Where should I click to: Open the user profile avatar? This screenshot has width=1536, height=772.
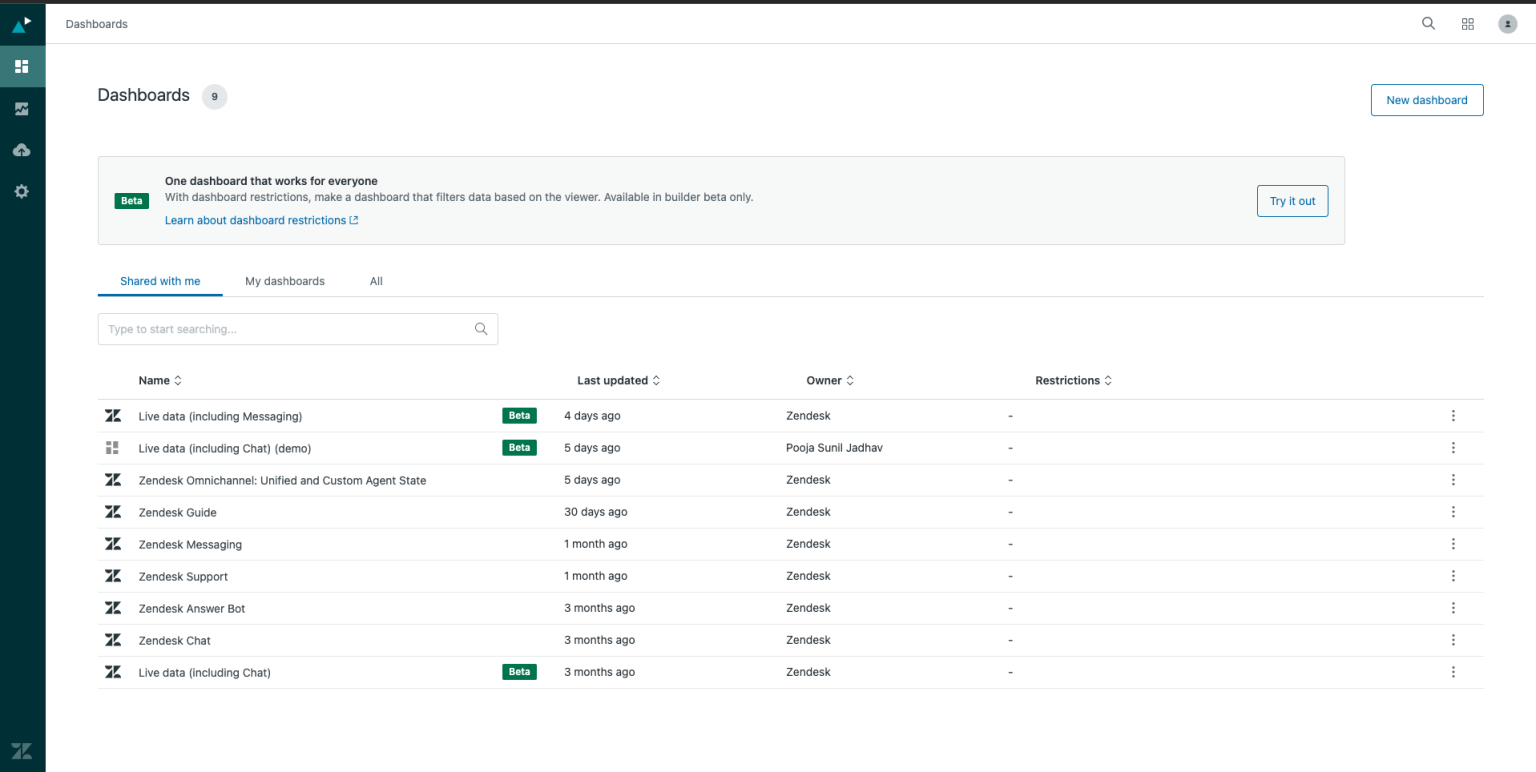[x=1508, y=24]
